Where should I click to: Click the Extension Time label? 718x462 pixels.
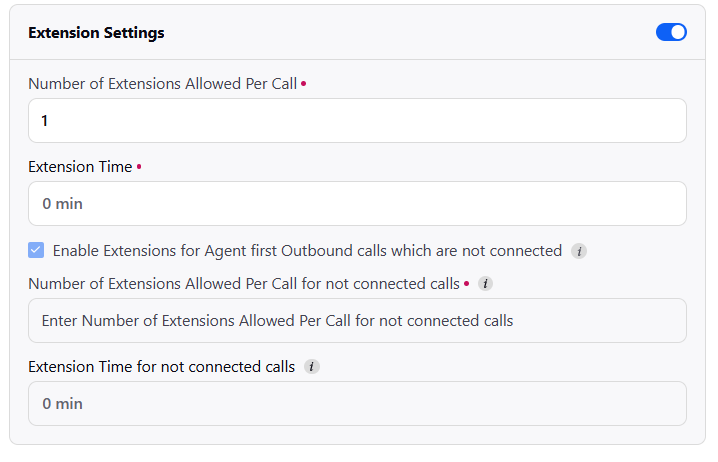[80, 167]
